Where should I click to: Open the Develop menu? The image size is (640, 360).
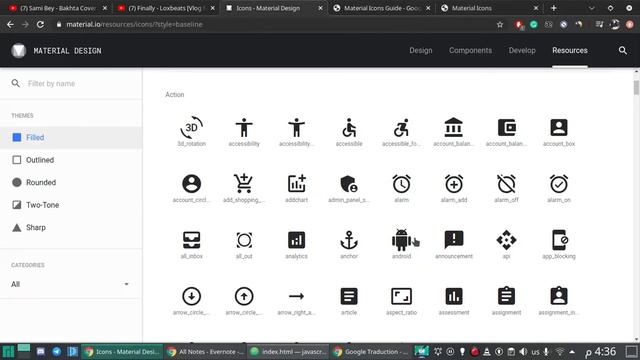tap(522, 50)
